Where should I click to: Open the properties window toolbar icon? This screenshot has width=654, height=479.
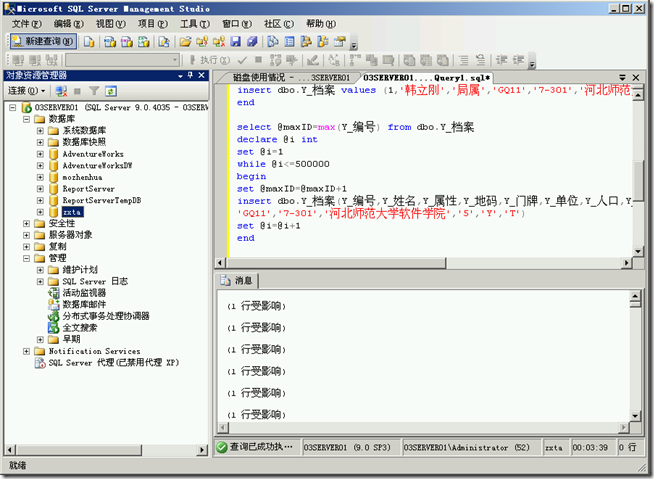pos(340,41)
